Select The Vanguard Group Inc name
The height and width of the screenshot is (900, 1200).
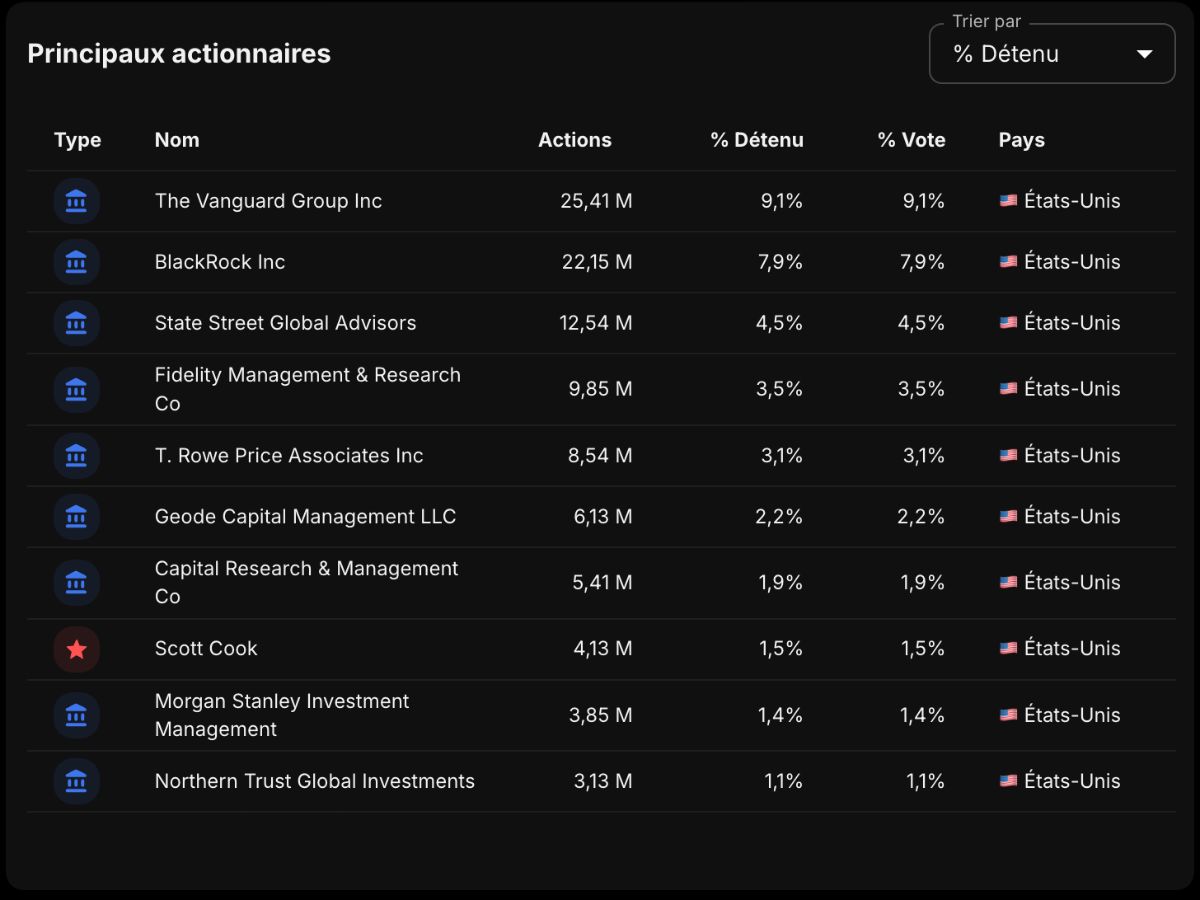point(268,201)
